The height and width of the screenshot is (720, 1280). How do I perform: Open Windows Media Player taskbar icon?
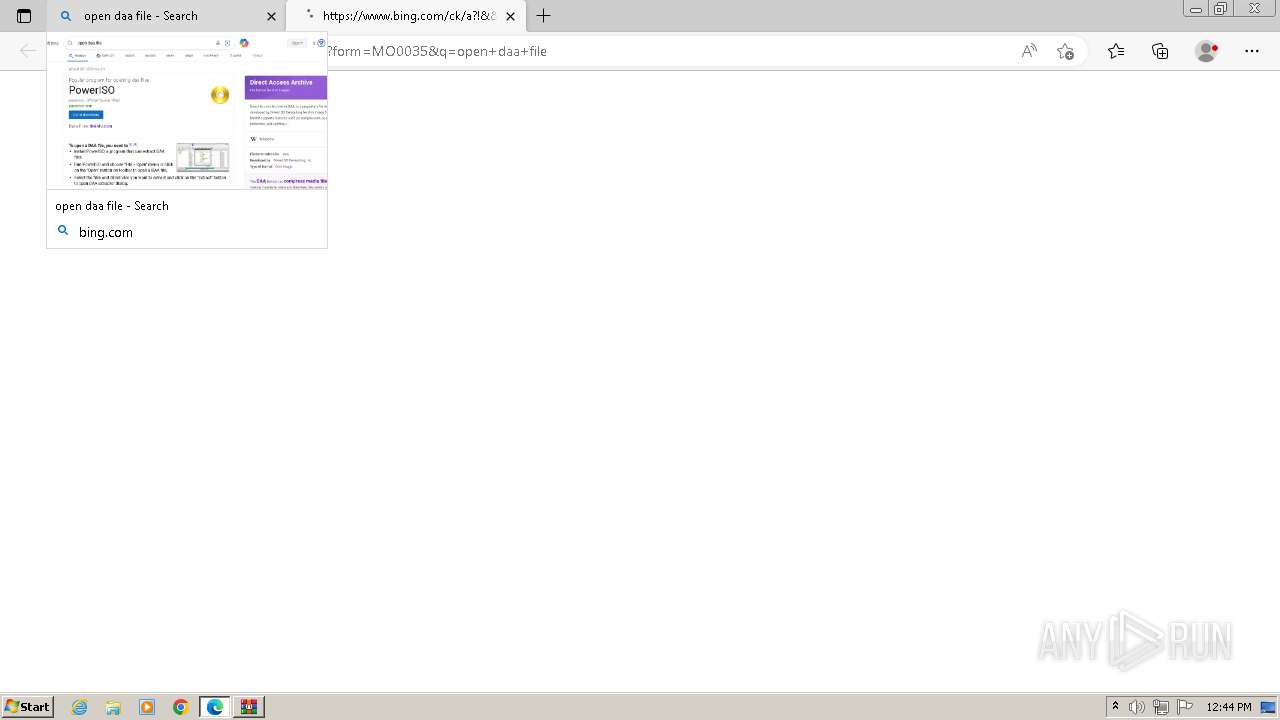pos(147,707)
